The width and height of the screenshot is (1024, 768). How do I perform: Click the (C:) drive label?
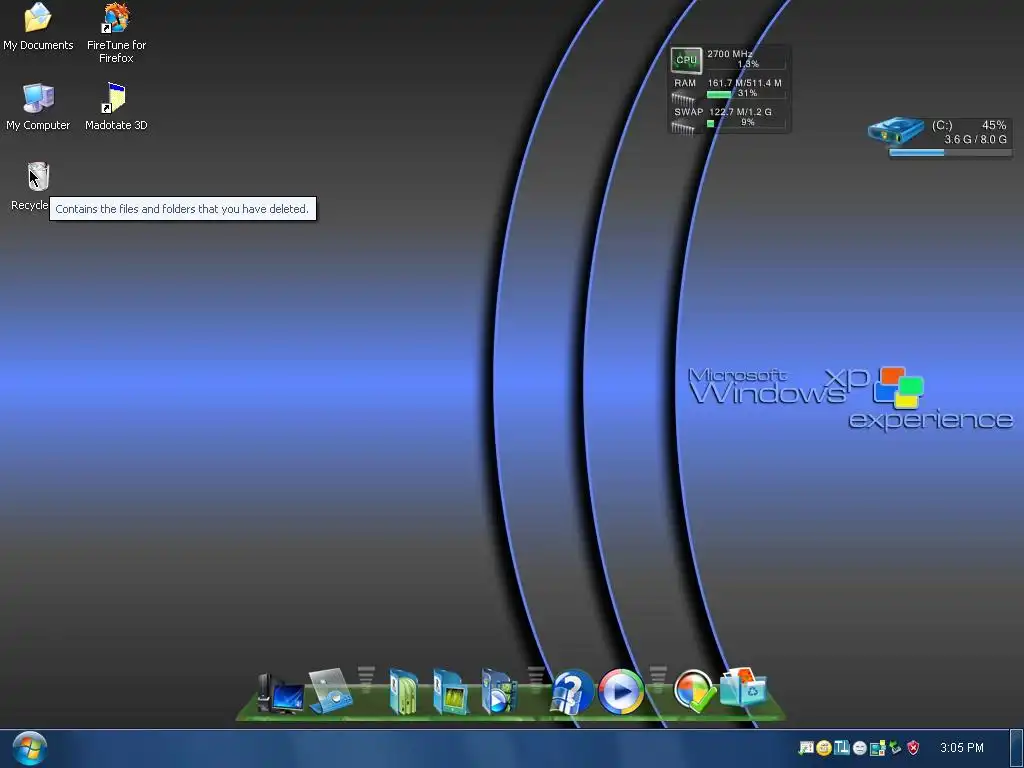[x=942, y=125]
